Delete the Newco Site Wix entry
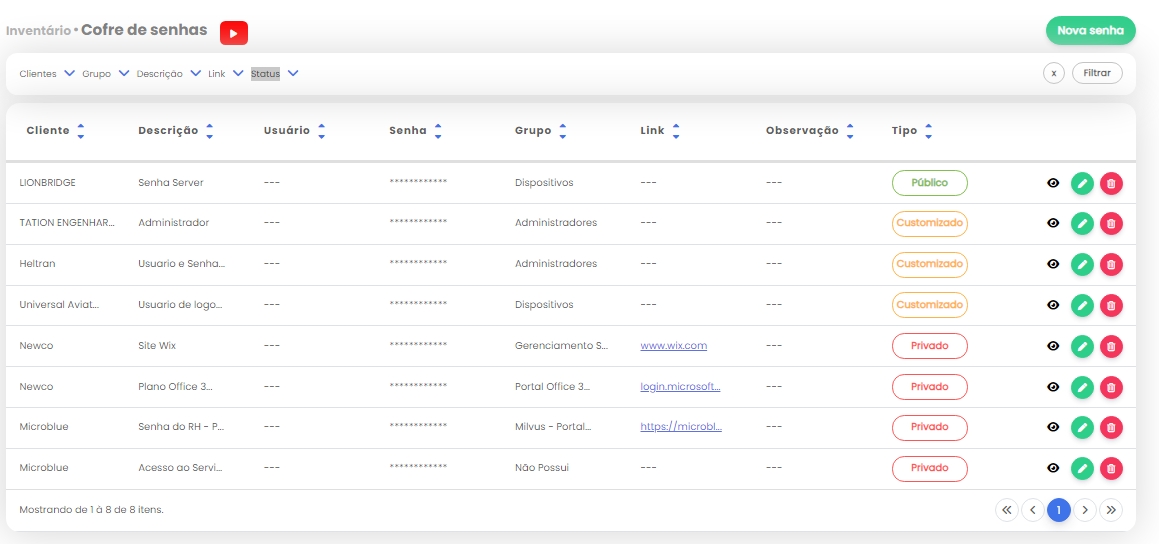Screen dimensions: 1159x544 pyautogui.click(x=1111, y=346)
